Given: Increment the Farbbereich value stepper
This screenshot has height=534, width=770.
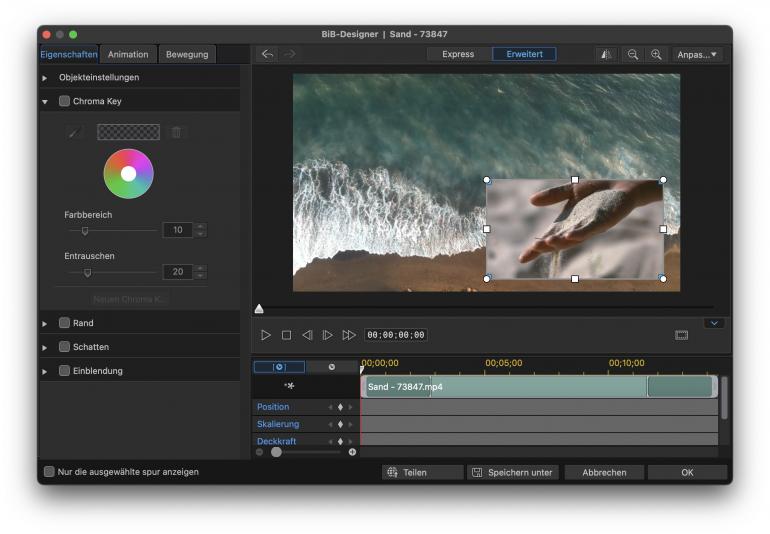Looking at the screenshot, I should point(200,226).
